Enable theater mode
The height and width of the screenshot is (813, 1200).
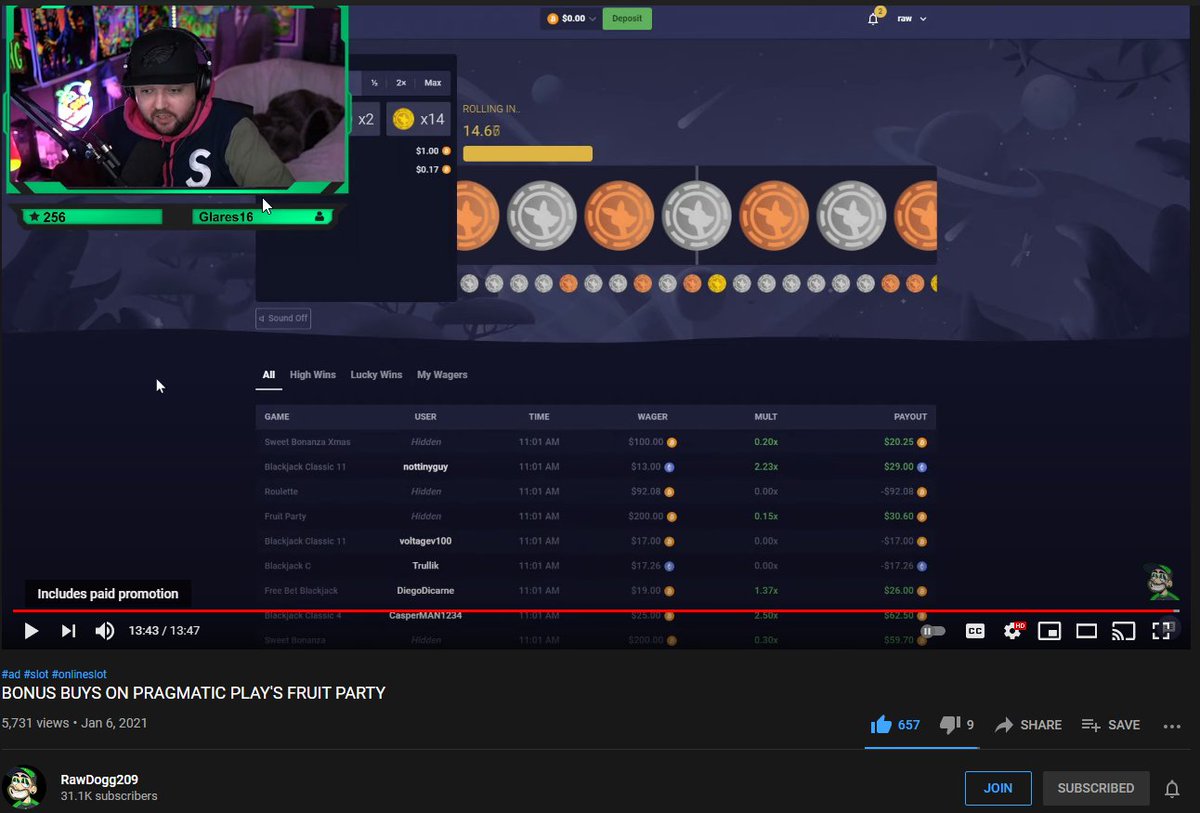coord(1087,631)
